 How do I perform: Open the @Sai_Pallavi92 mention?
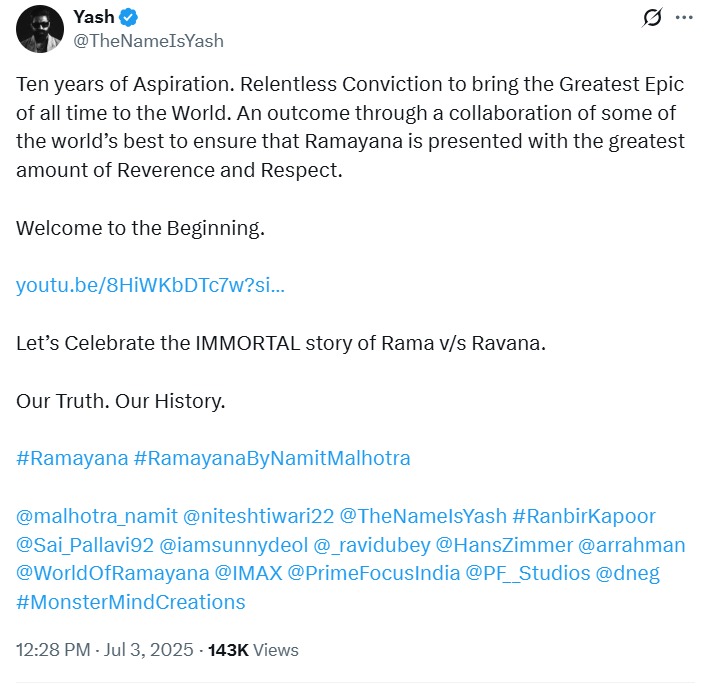tap(83, 545)
